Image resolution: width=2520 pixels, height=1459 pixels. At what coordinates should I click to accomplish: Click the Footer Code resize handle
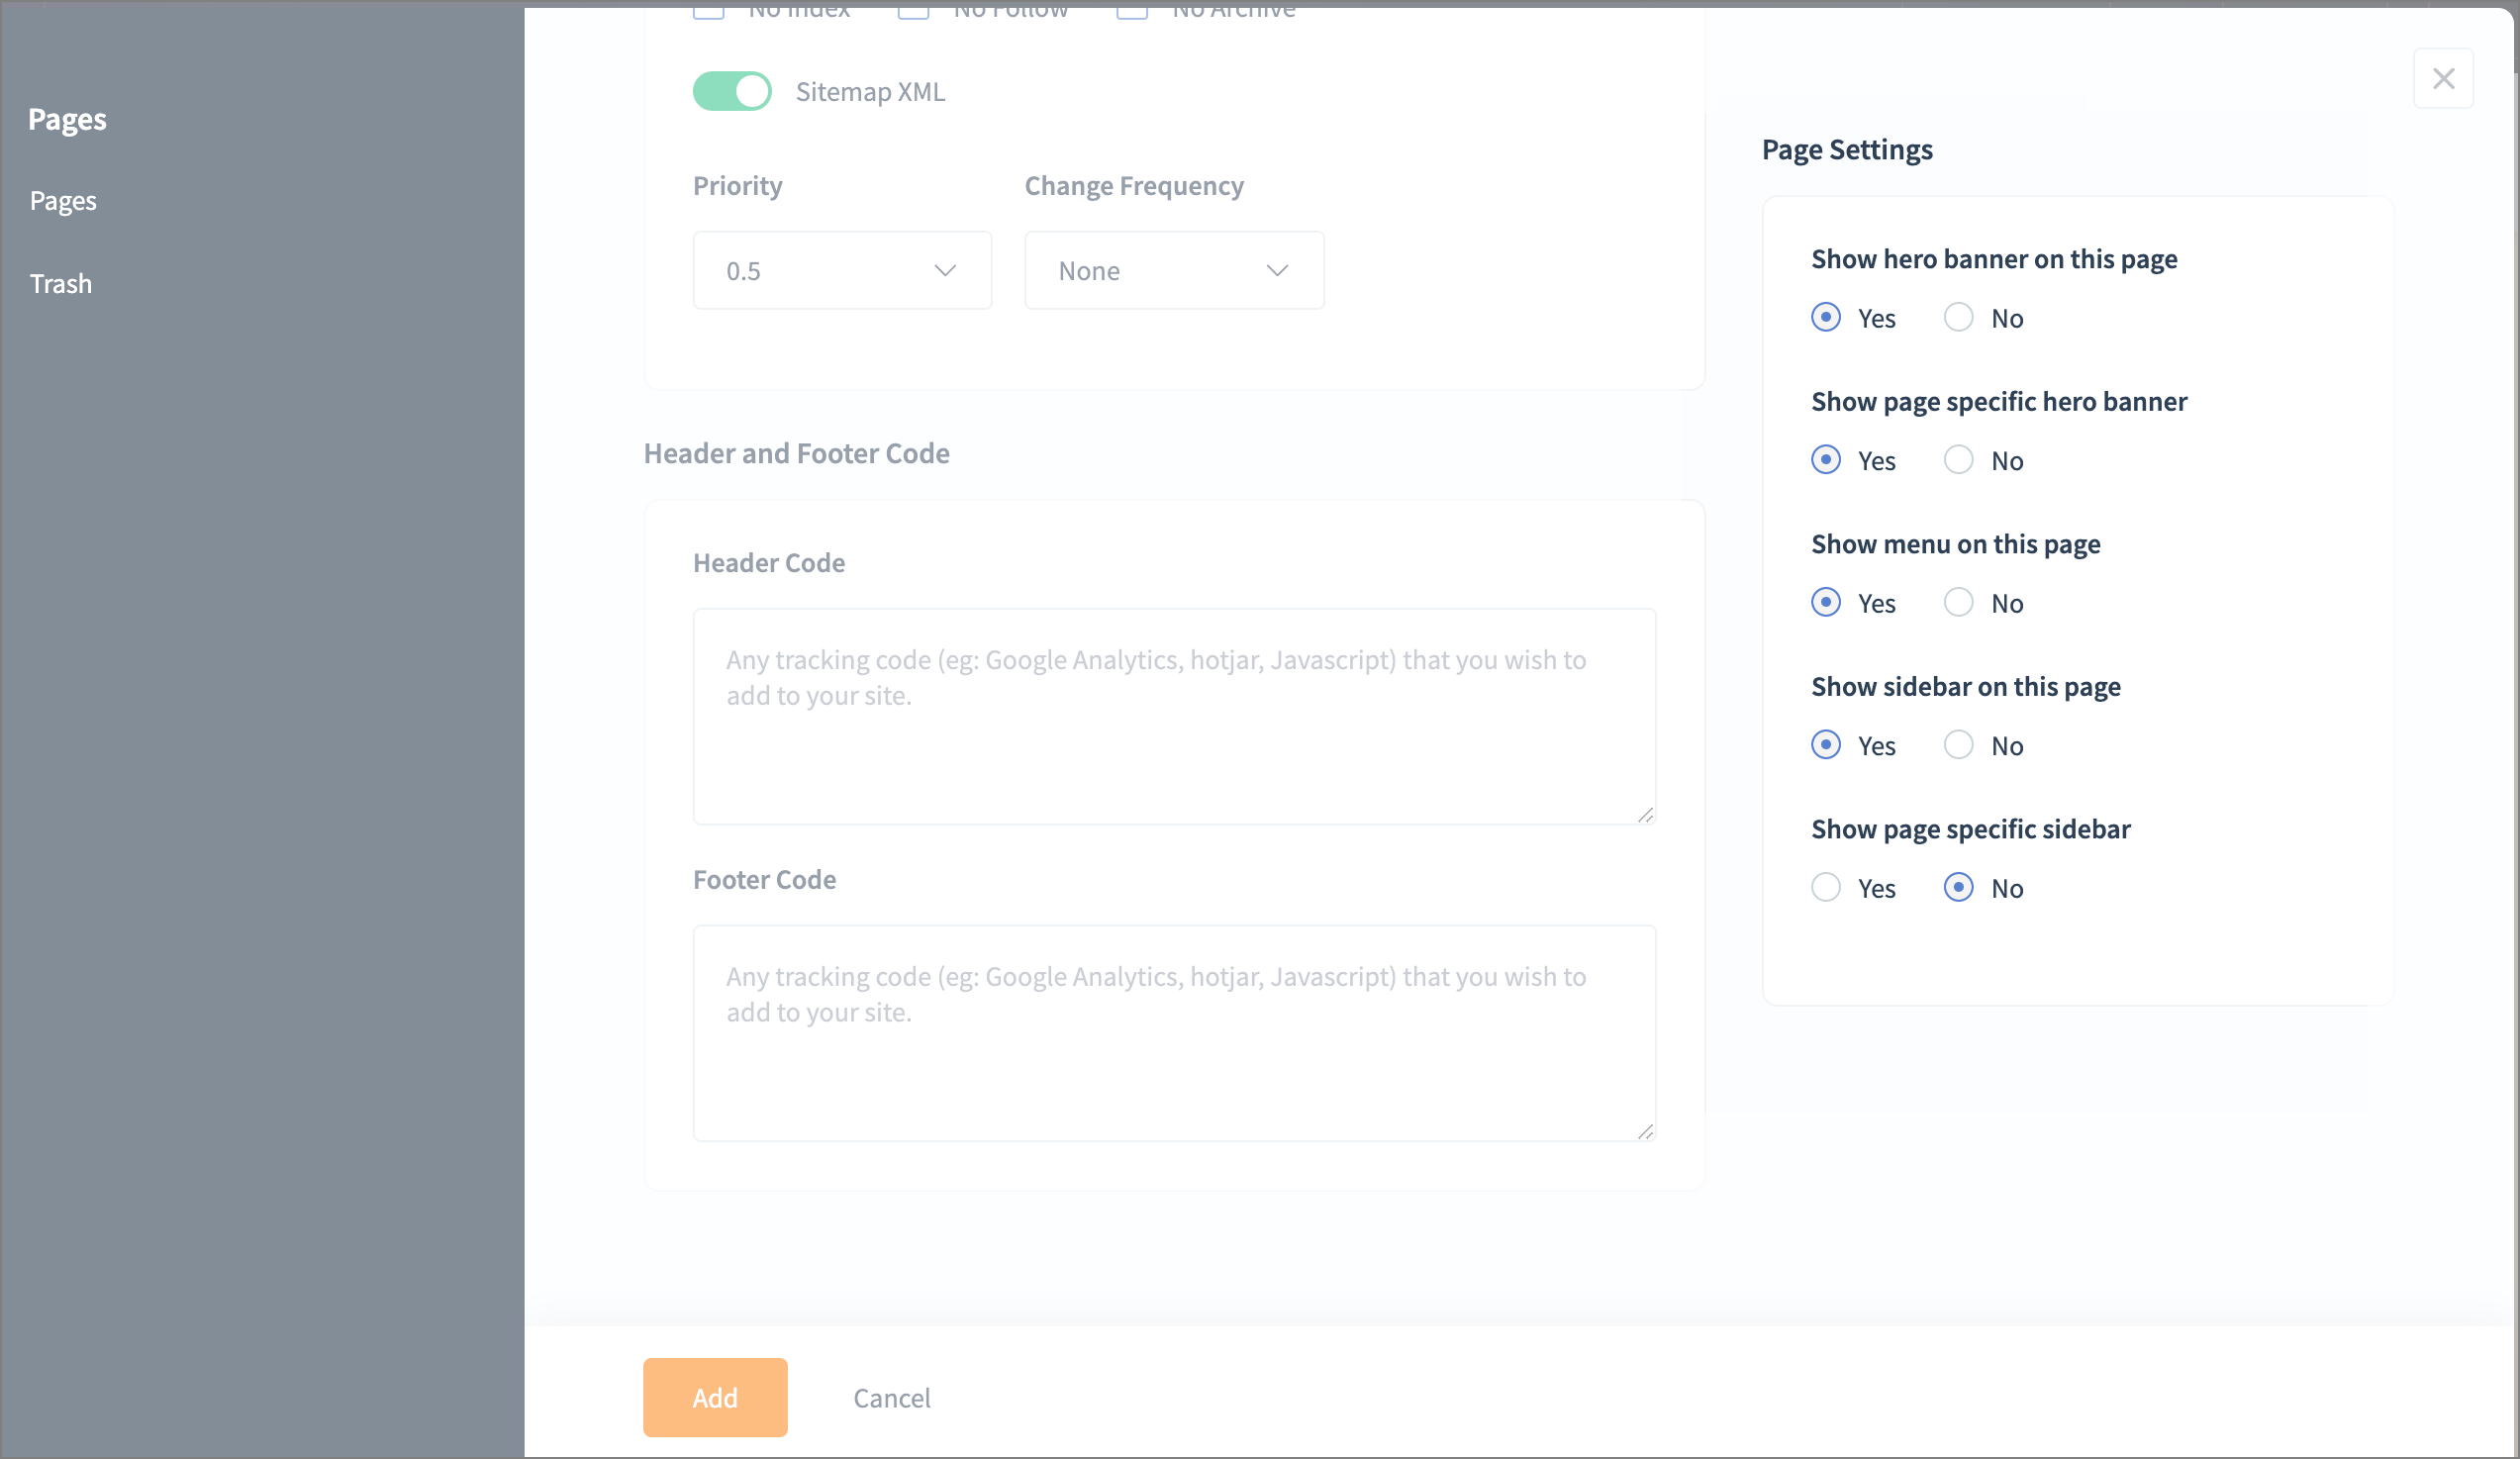coord(1645,1131)
